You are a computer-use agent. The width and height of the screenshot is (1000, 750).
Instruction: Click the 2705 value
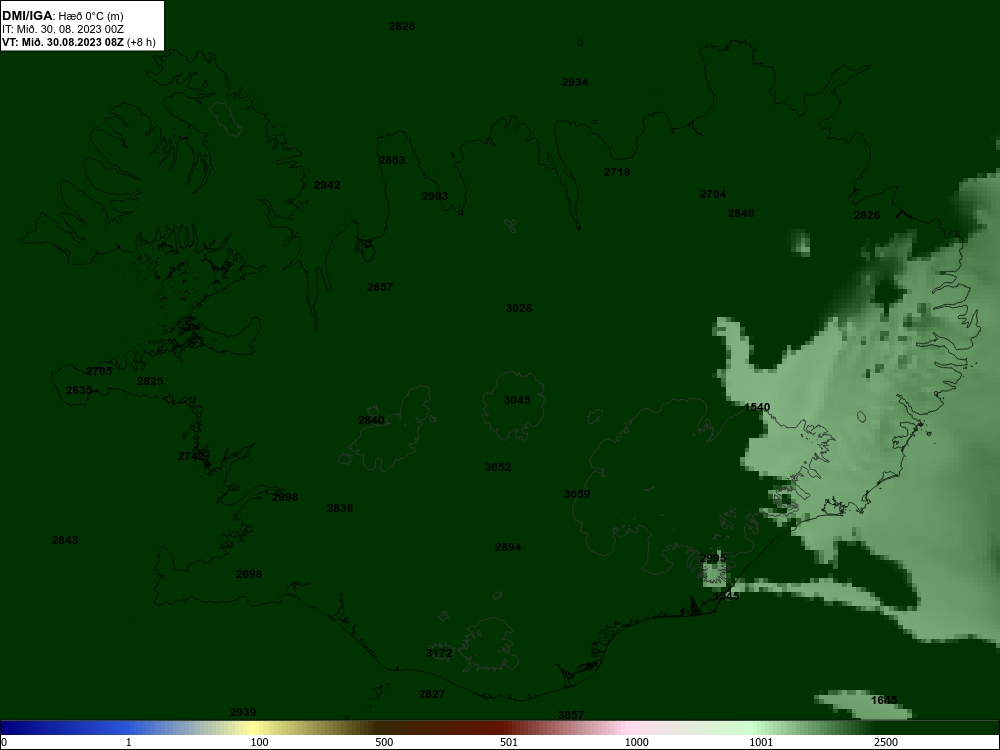click(99, 371)
